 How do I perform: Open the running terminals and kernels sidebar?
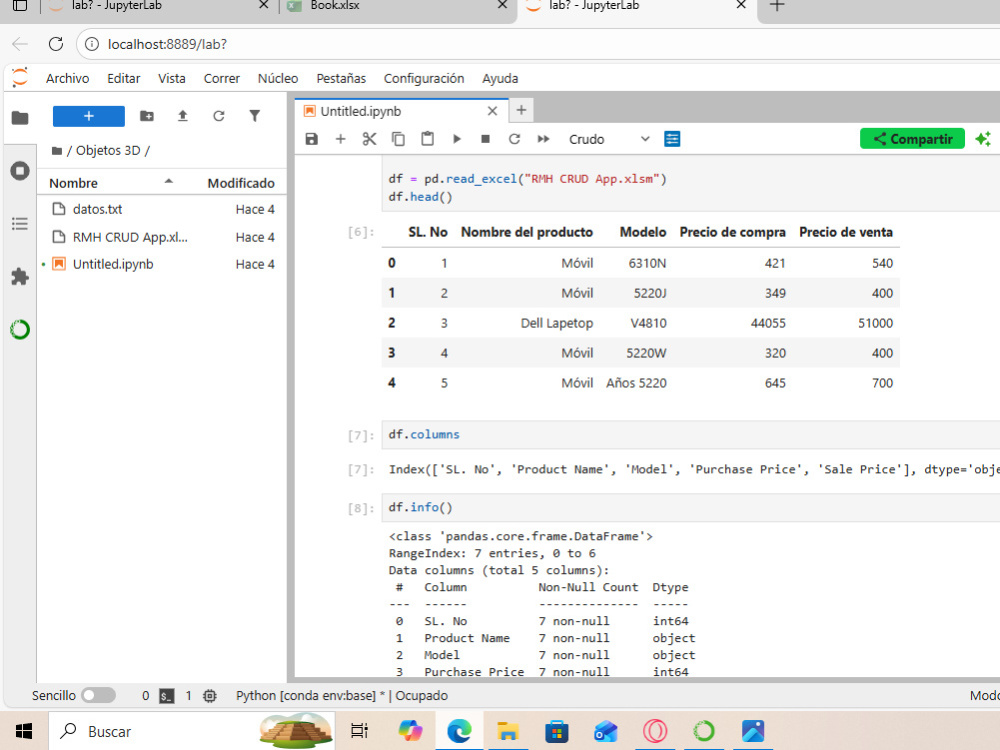point(20,171)
